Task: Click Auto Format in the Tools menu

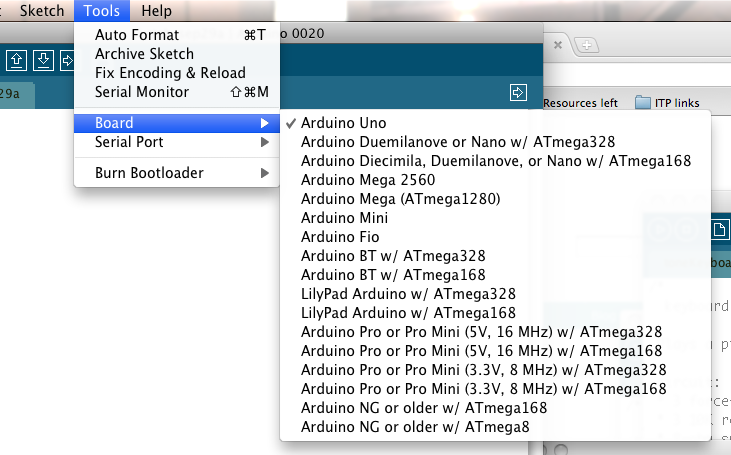Action: click(137, 35)
